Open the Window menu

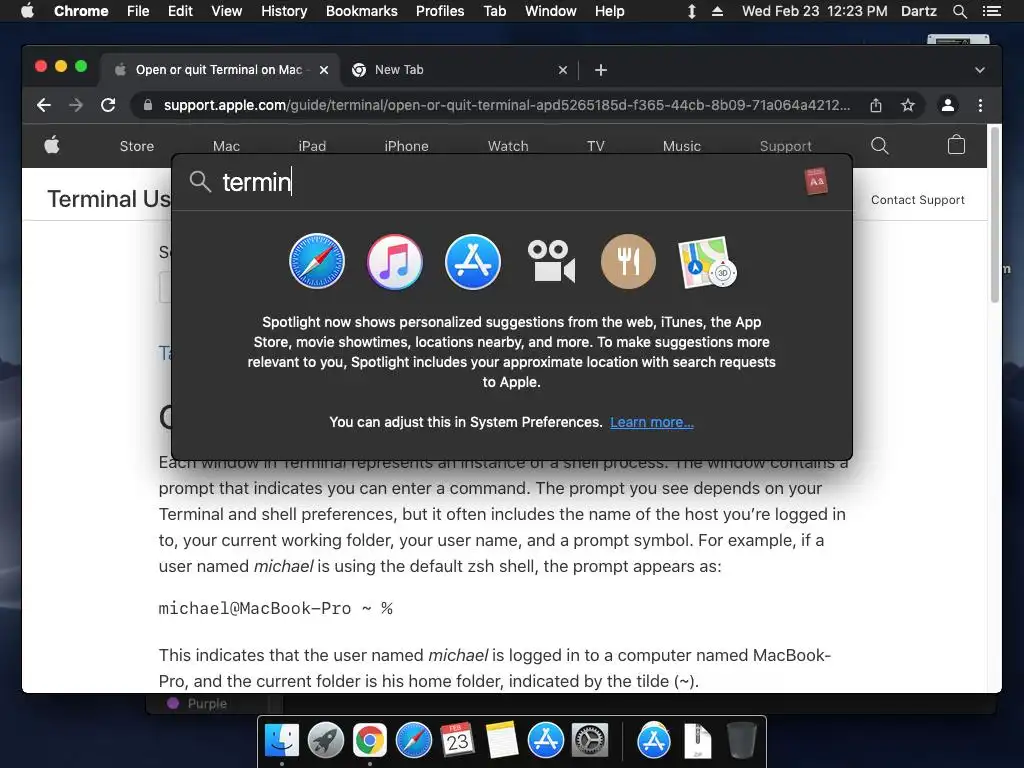point(551,11)
